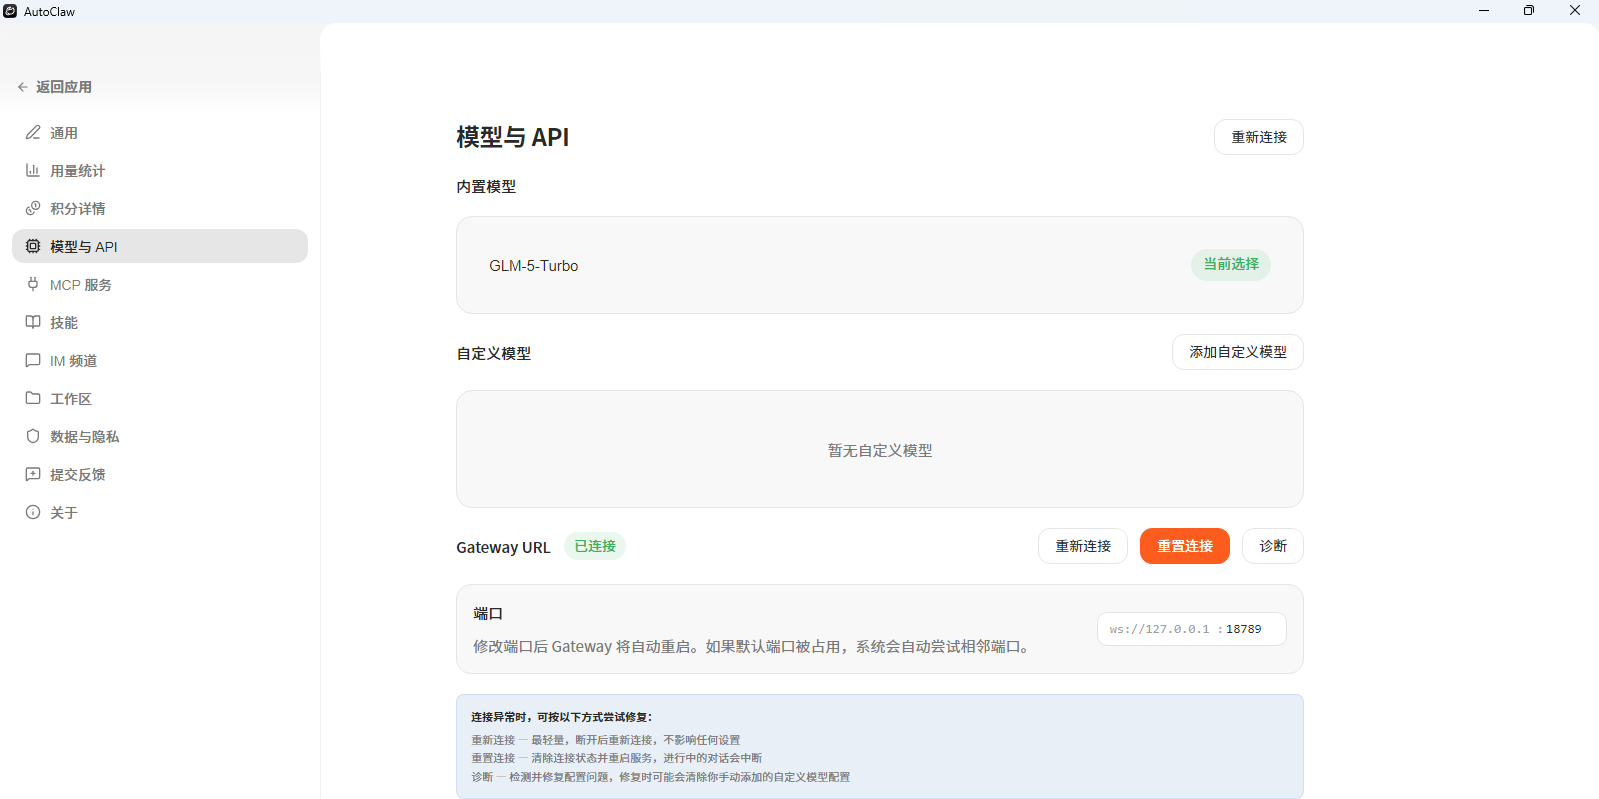Go back using the 返回应用 arrow
This screenshot has width=1599, height=799.
pos(23,87)
